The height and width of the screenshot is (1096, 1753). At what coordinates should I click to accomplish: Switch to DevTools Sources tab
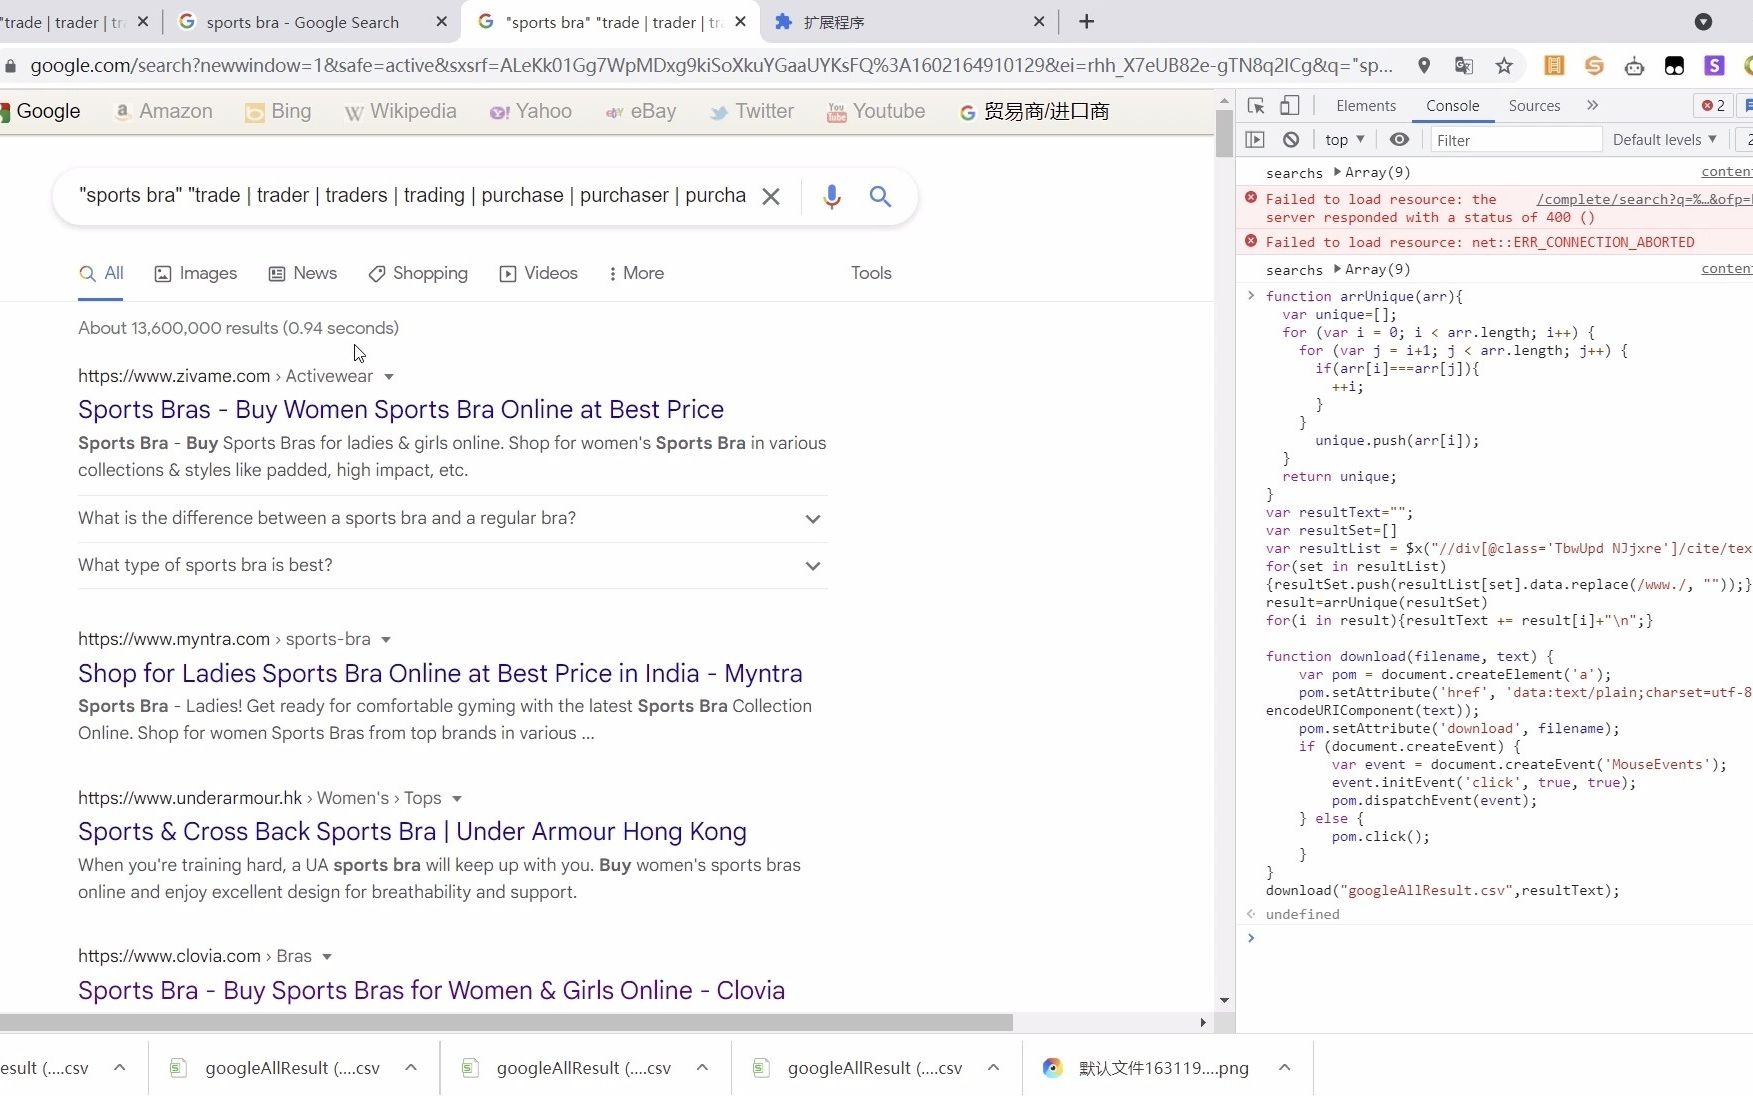pyautogui.click(x=1534, y=105)
